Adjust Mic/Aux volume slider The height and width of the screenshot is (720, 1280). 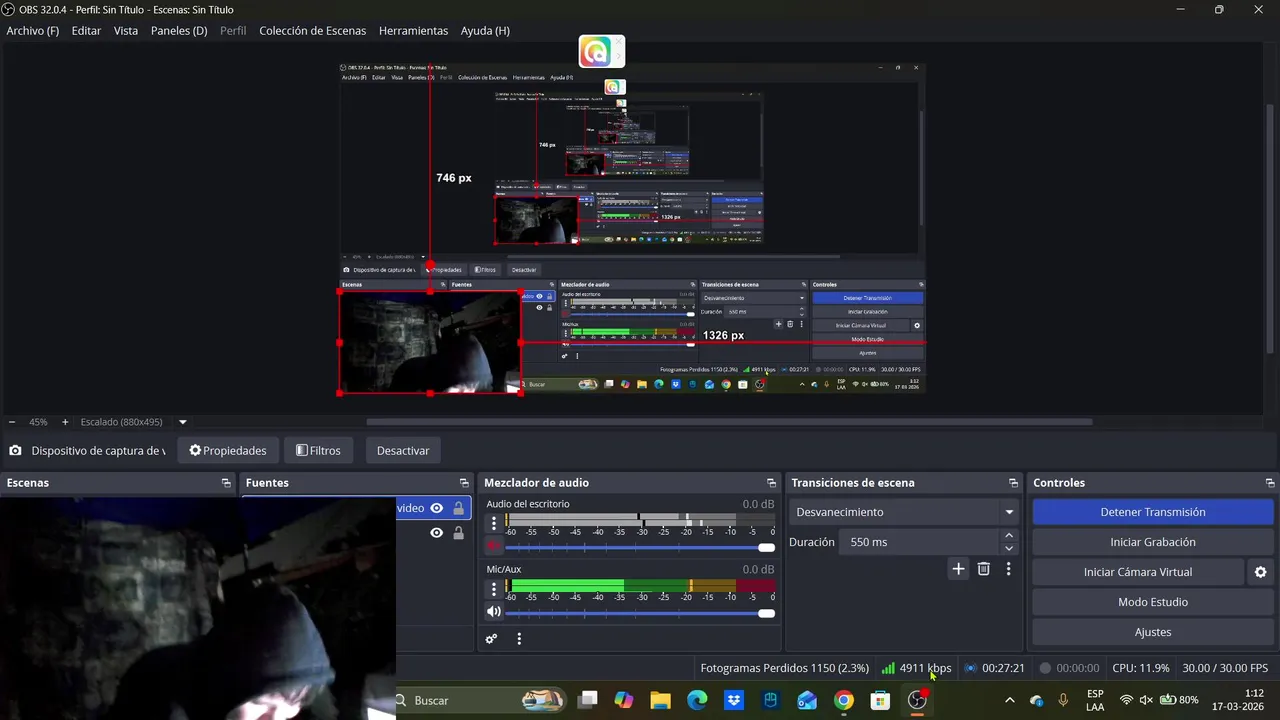(x=640, y=613)
